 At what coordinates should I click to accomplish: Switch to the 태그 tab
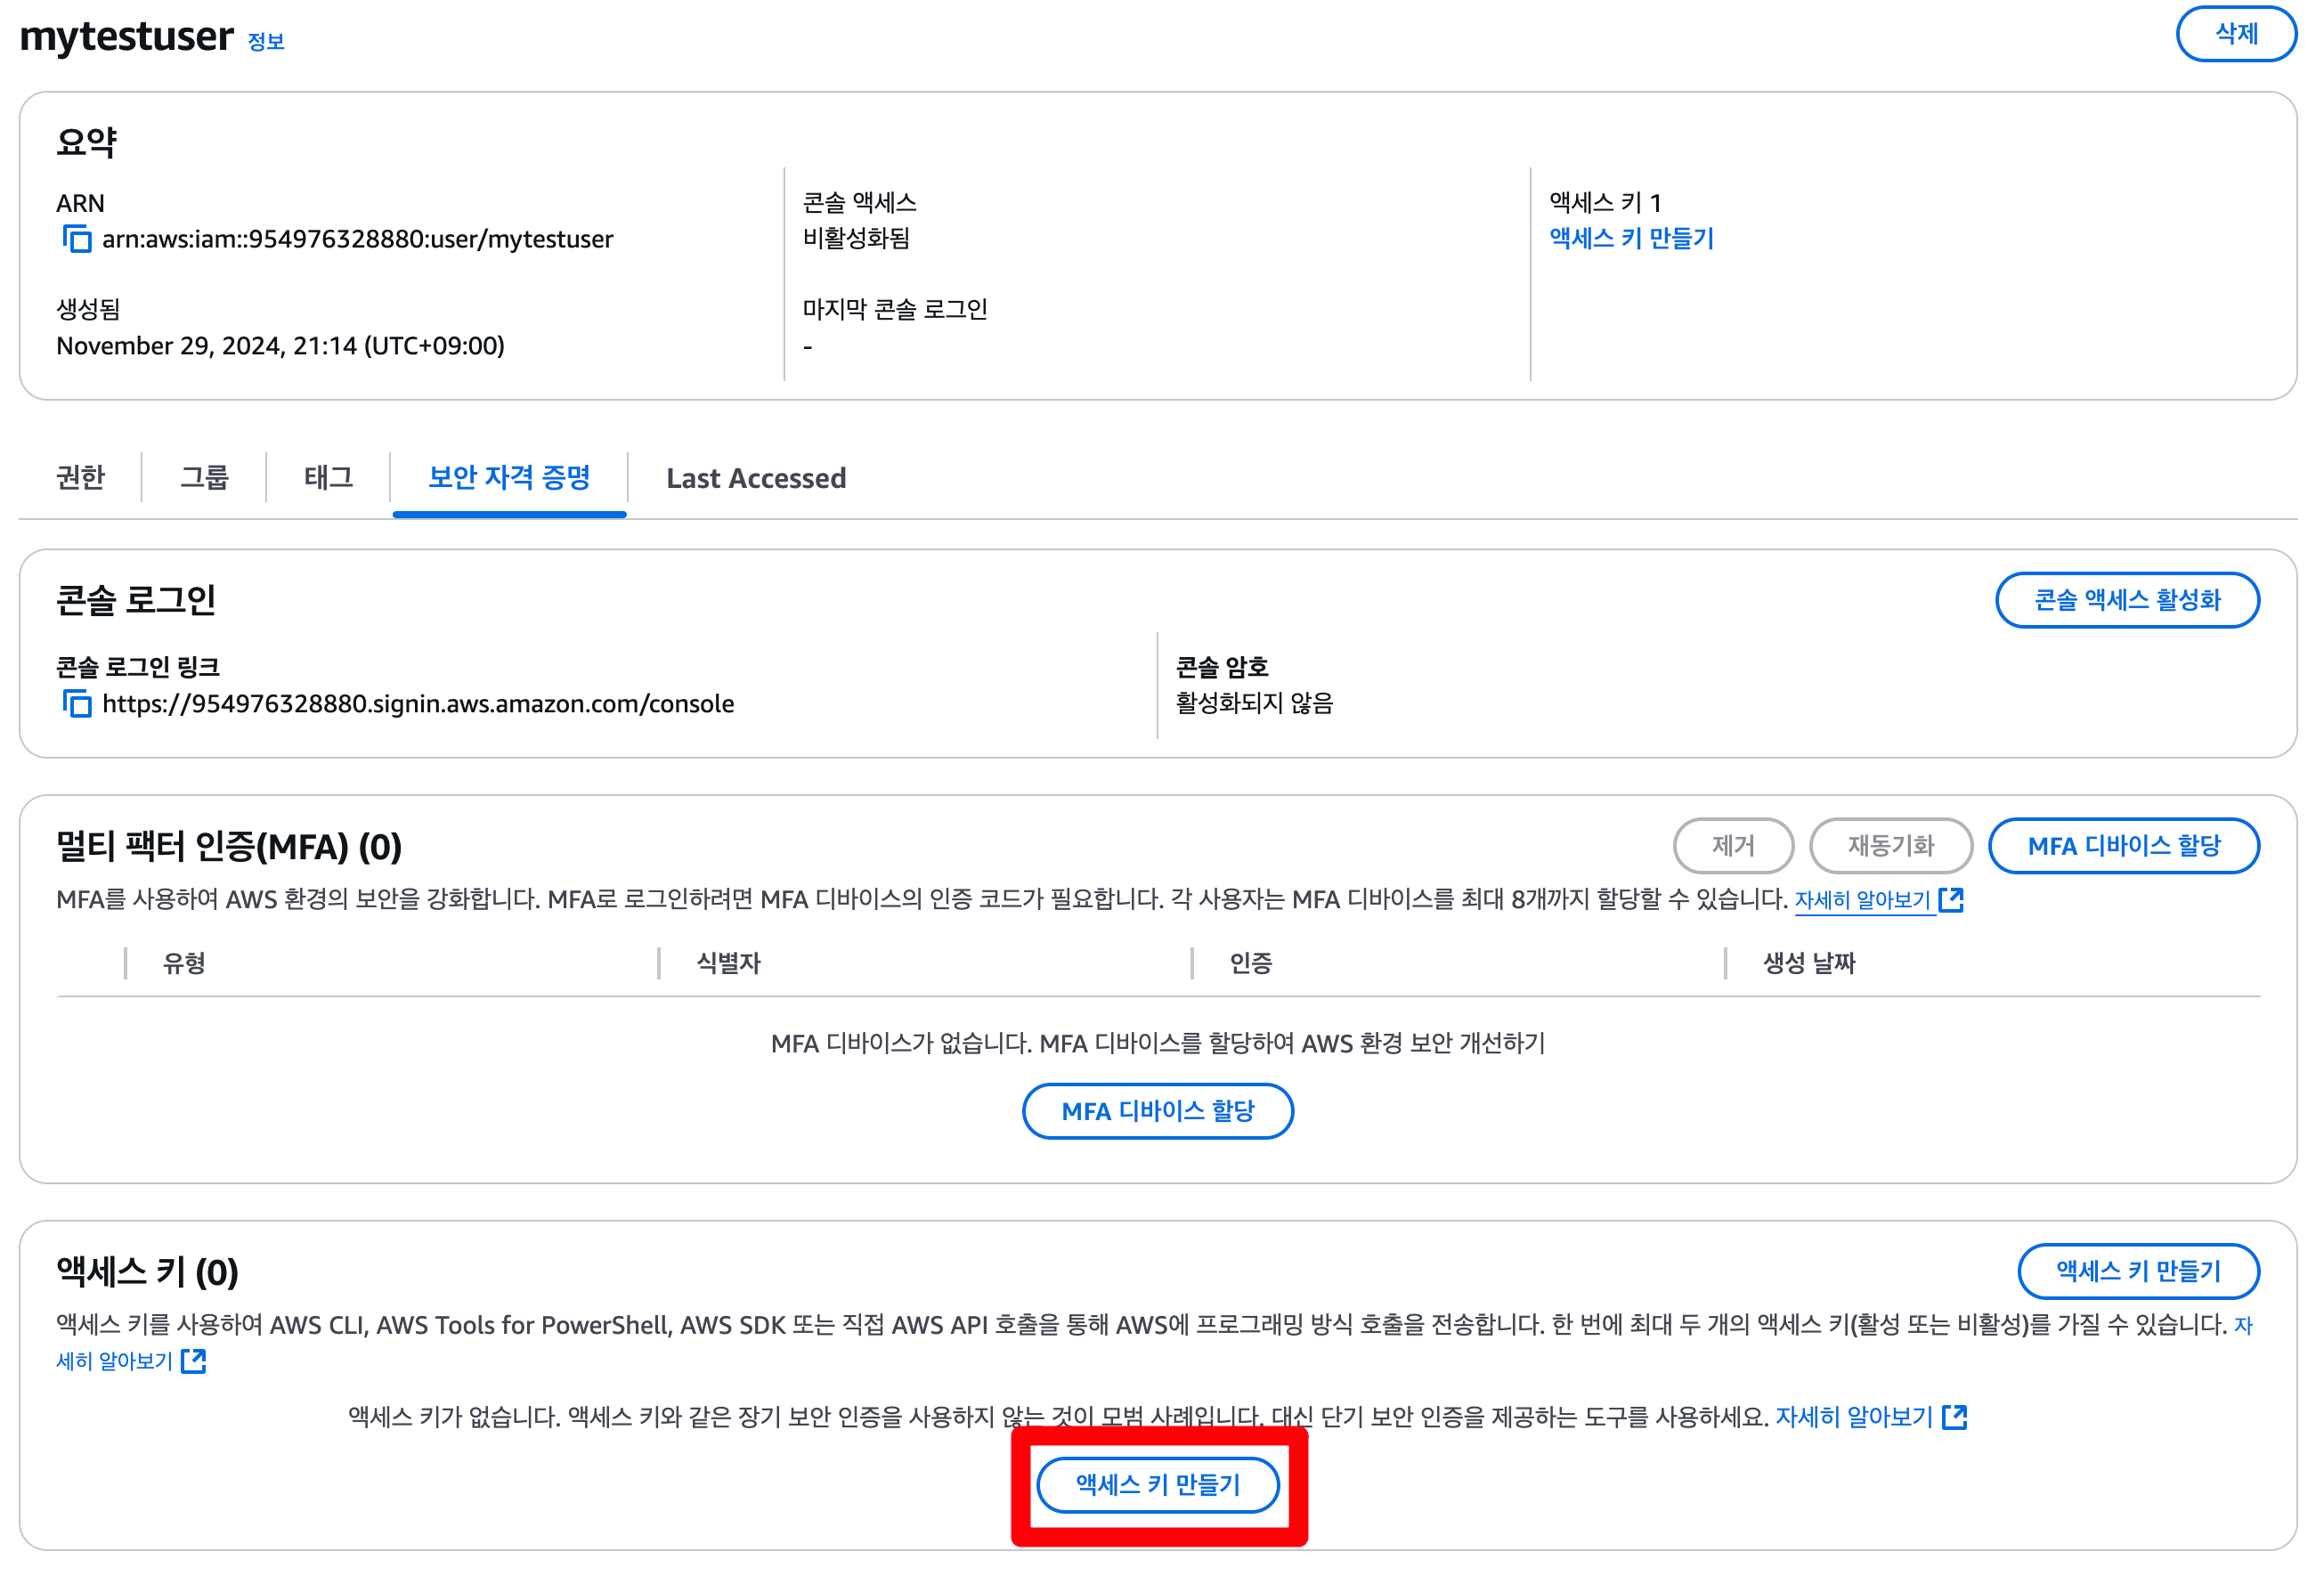pyautogui.click(x=328, y=478)
